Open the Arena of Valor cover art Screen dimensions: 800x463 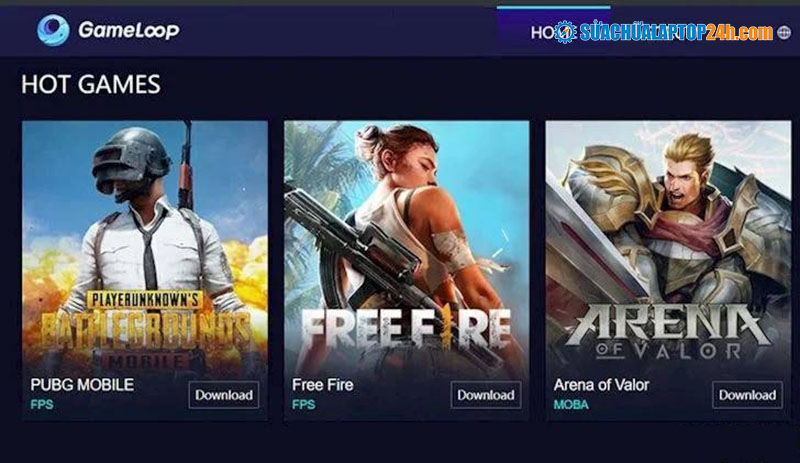pos(668,245)
